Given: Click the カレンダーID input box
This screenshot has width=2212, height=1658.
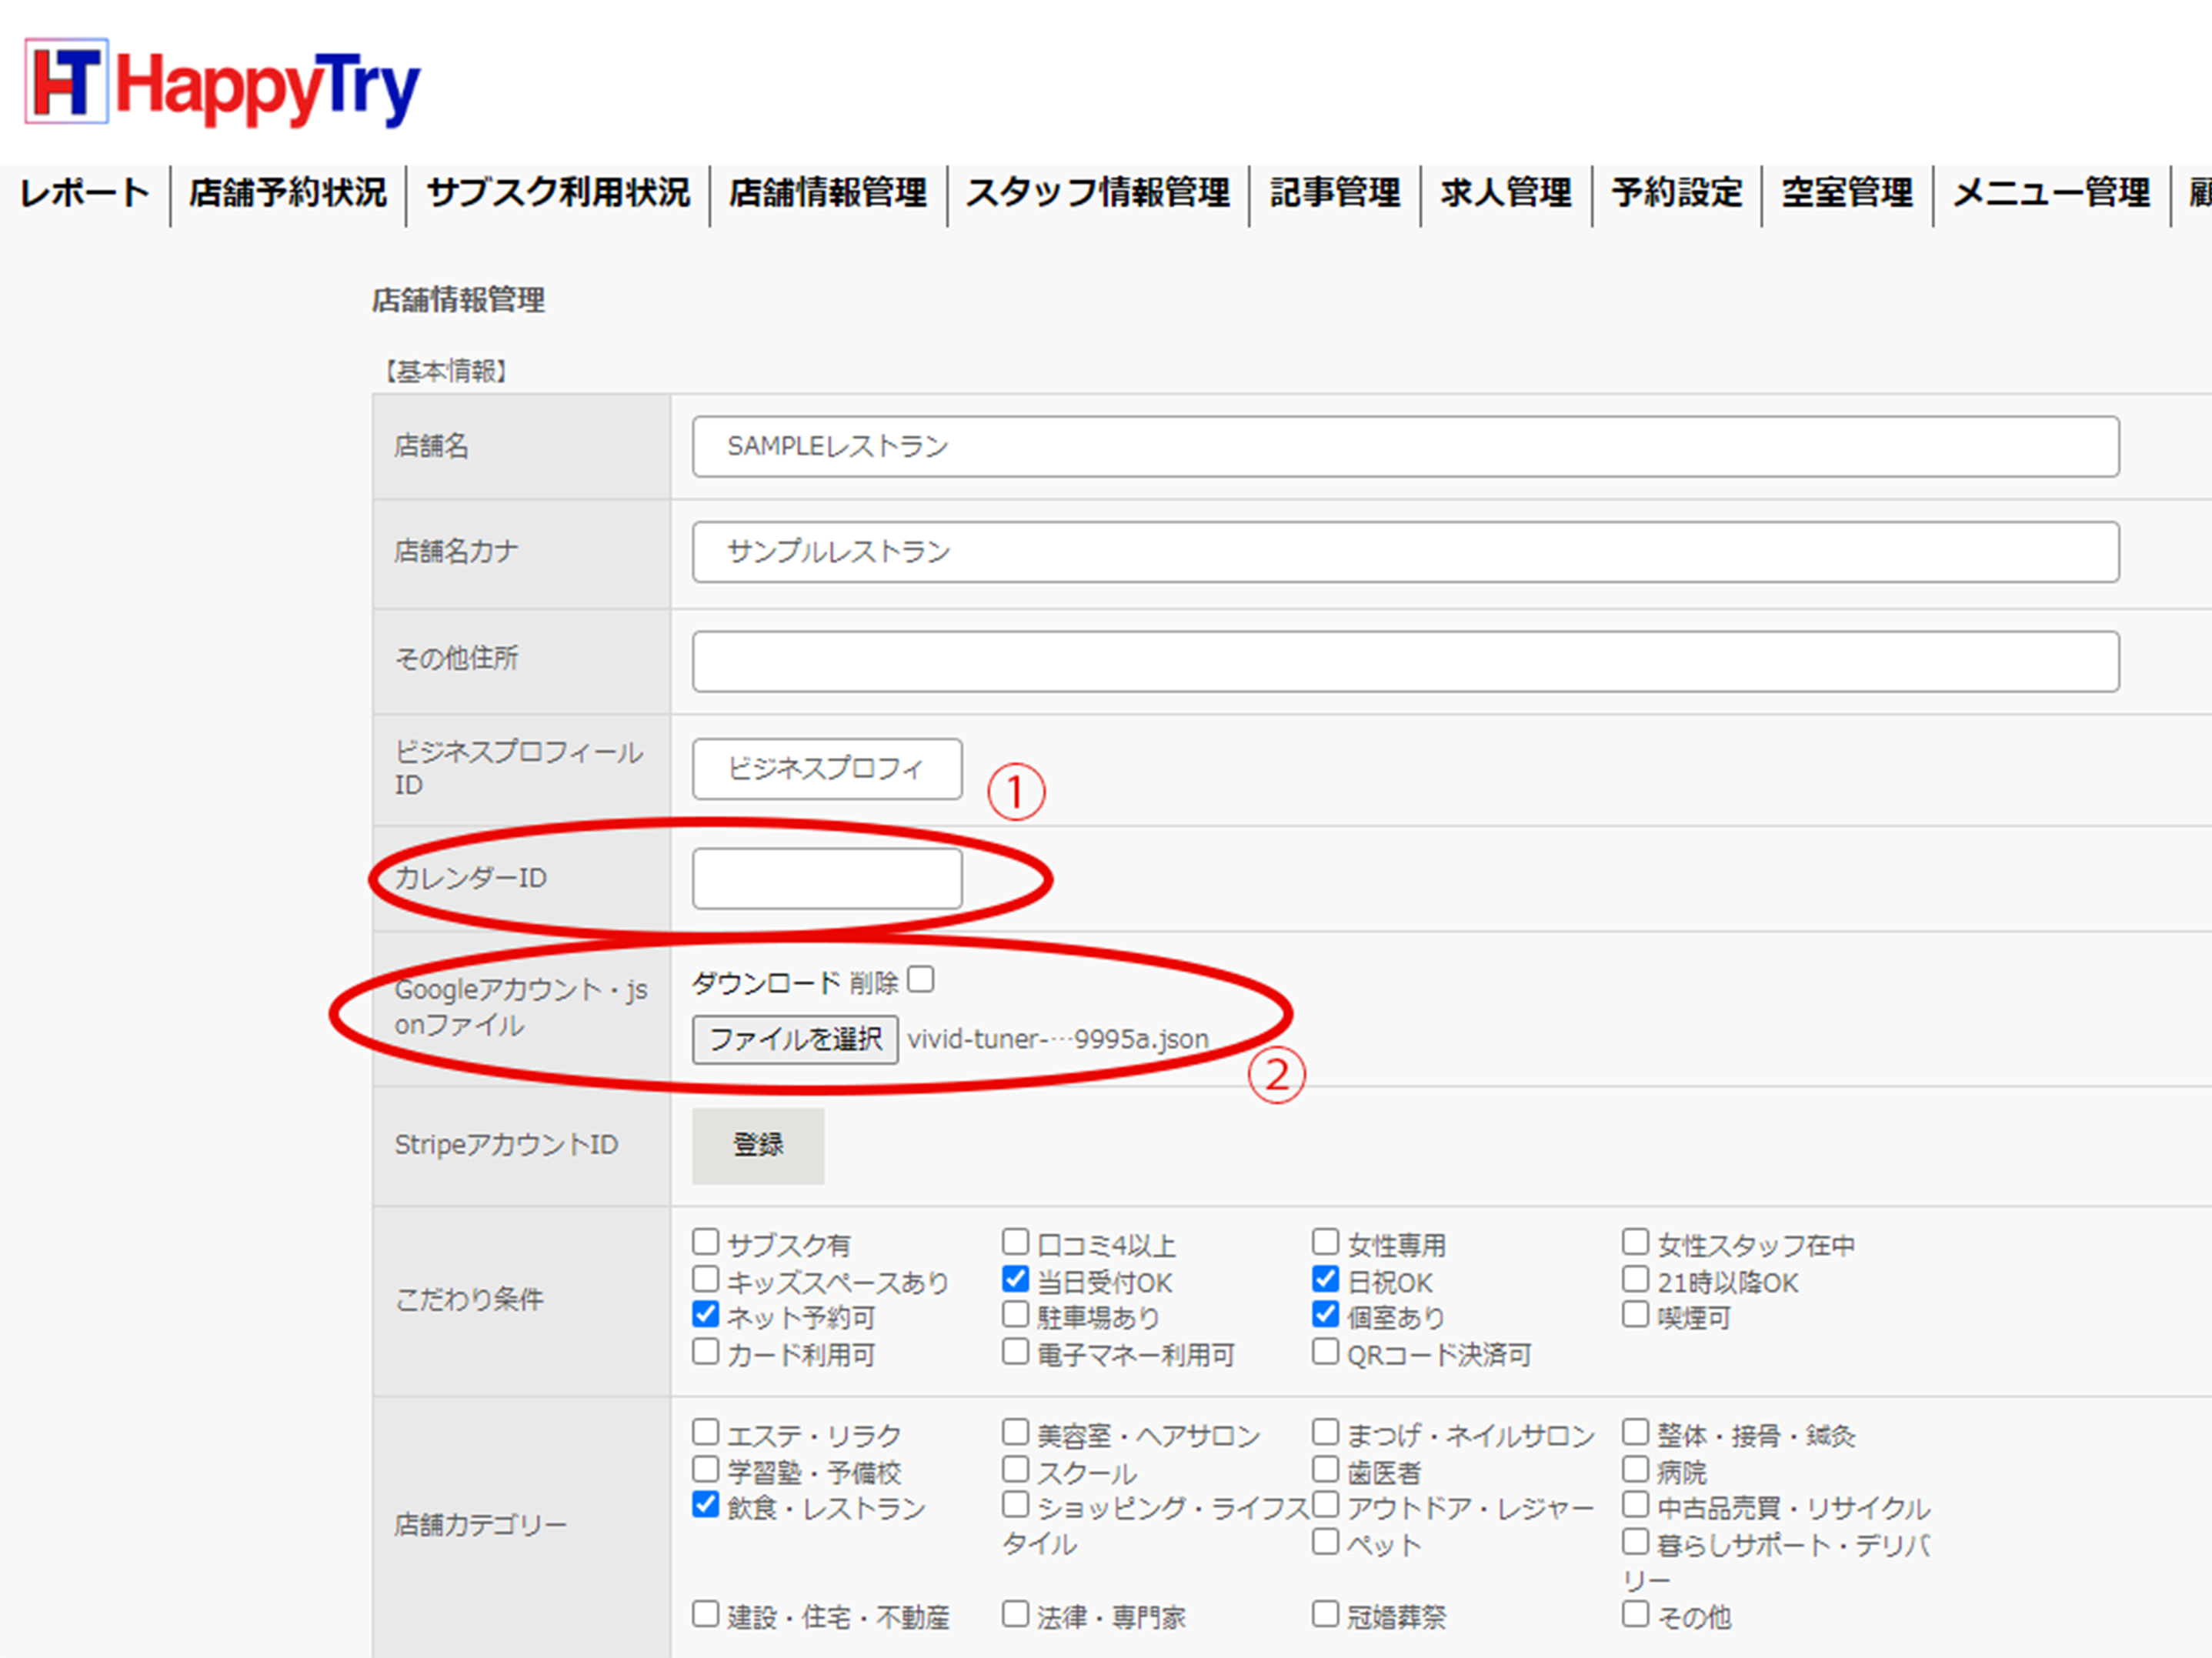Looking at the screenshot, I should pos(826,879).
